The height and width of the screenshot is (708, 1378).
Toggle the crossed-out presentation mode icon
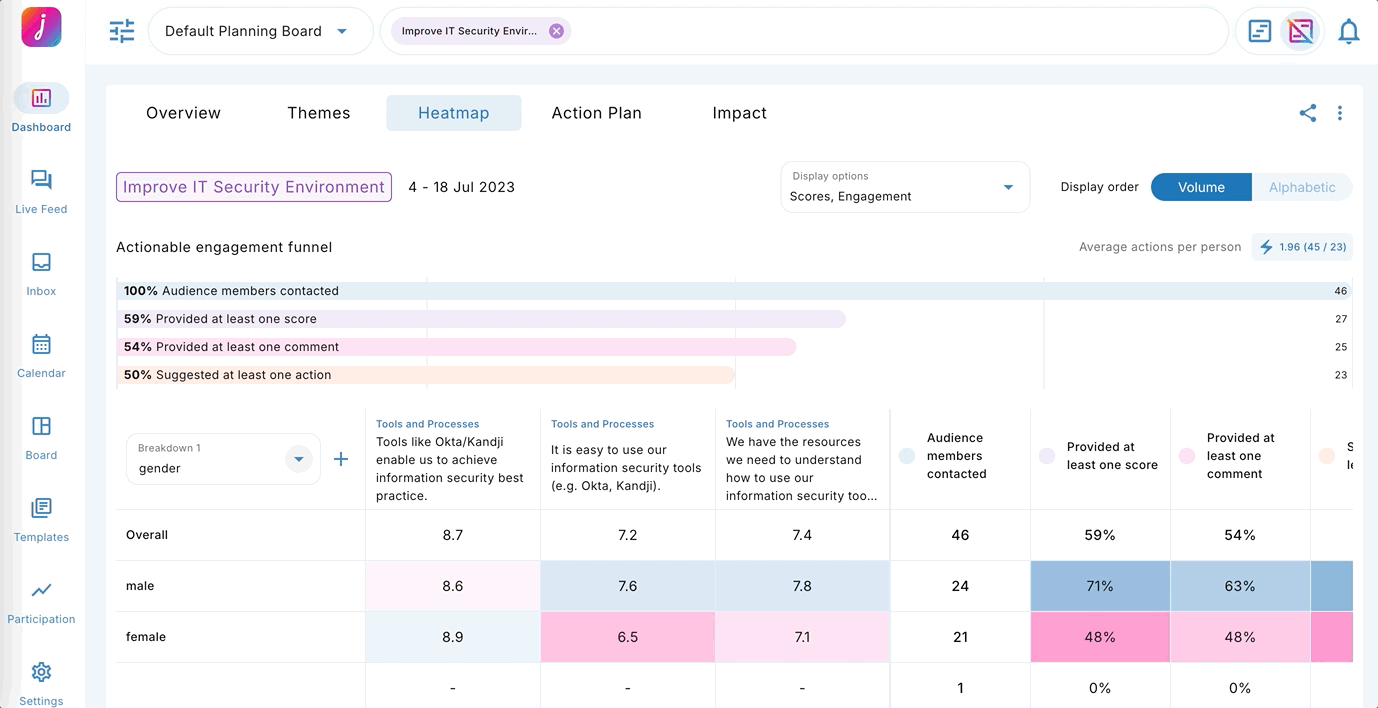pos(1300,31)
